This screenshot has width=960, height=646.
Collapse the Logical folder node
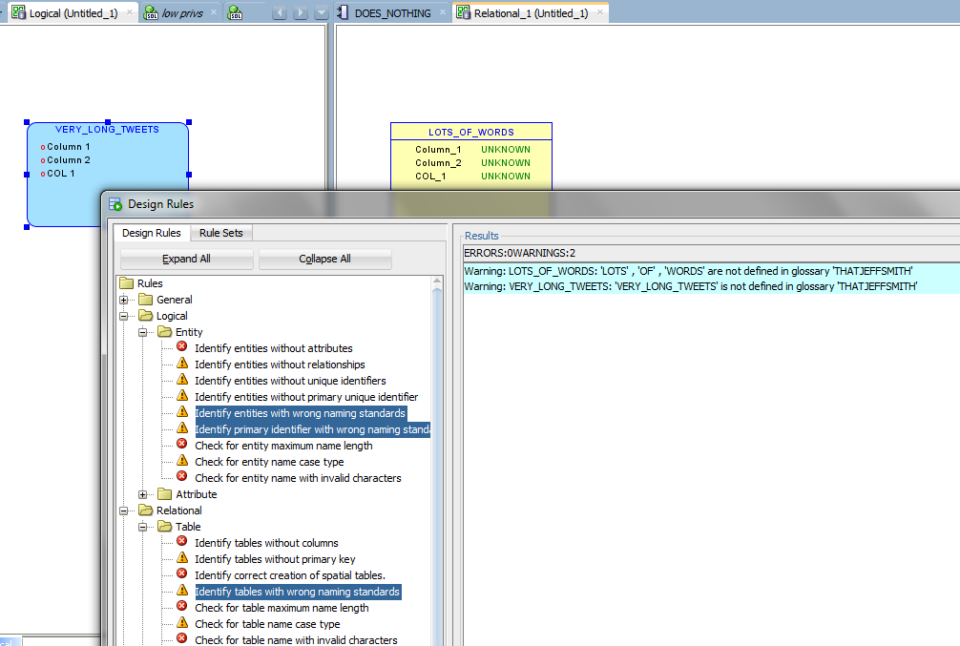[x=123, y=315]
